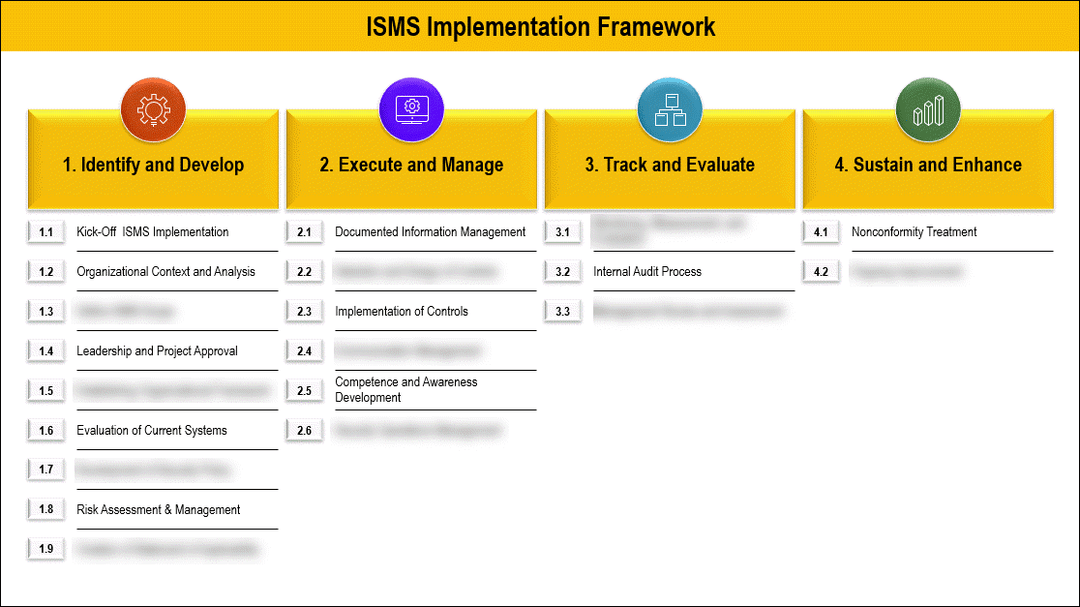1080x607 pixels.
Task: Click the Nonconformity Treatment item
Action: pyautogui.click(x=914, y=232)
